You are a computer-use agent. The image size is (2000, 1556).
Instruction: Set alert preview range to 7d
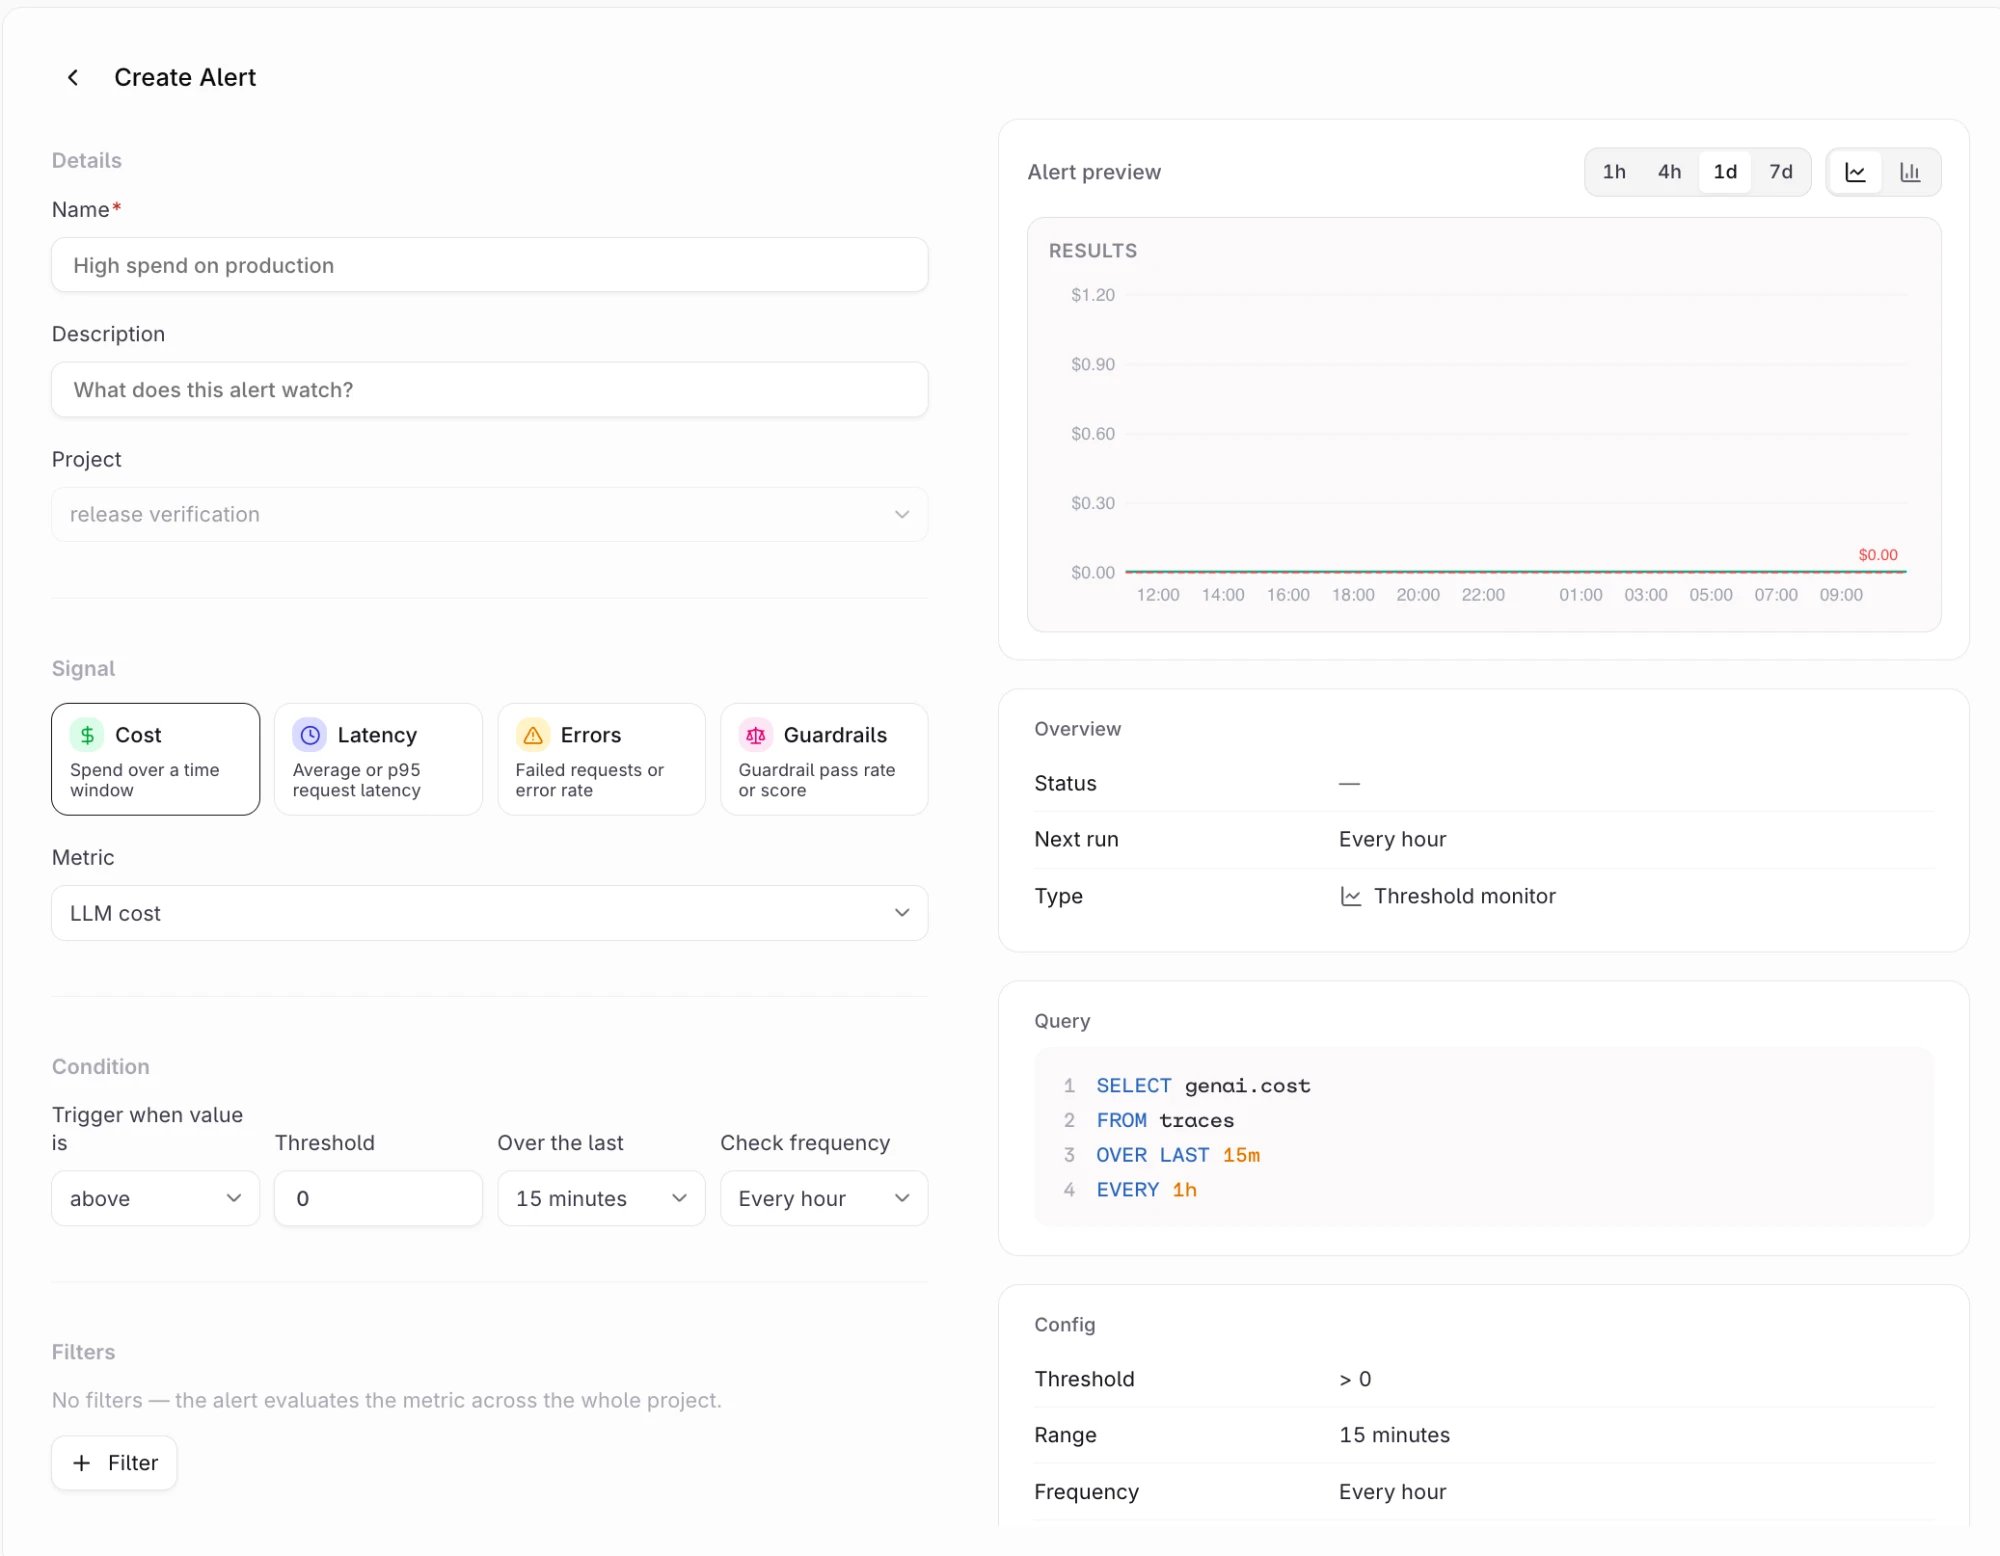point(1781,172)
